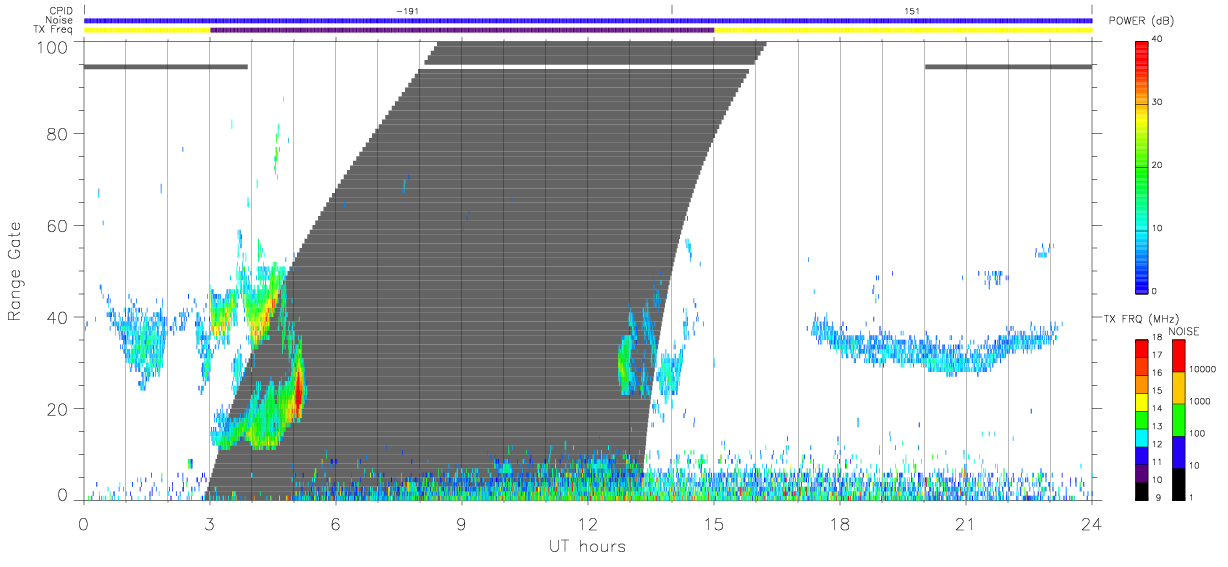Viewport: 1228px width, 567px height.
Task: Click the cyan 12 MHz TX FRQ swatch
Action: (1142, 437)
